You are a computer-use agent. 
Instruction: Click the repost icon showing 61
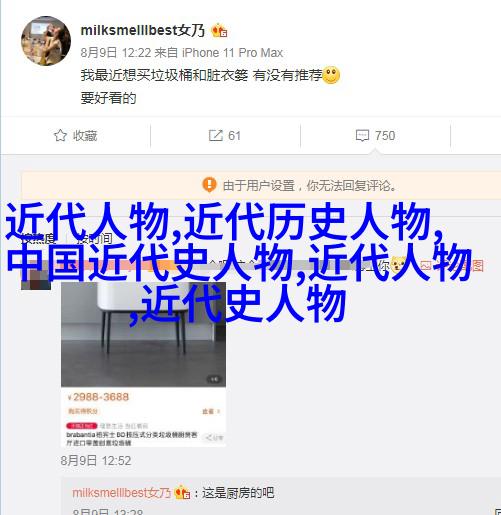pos(216,135)
